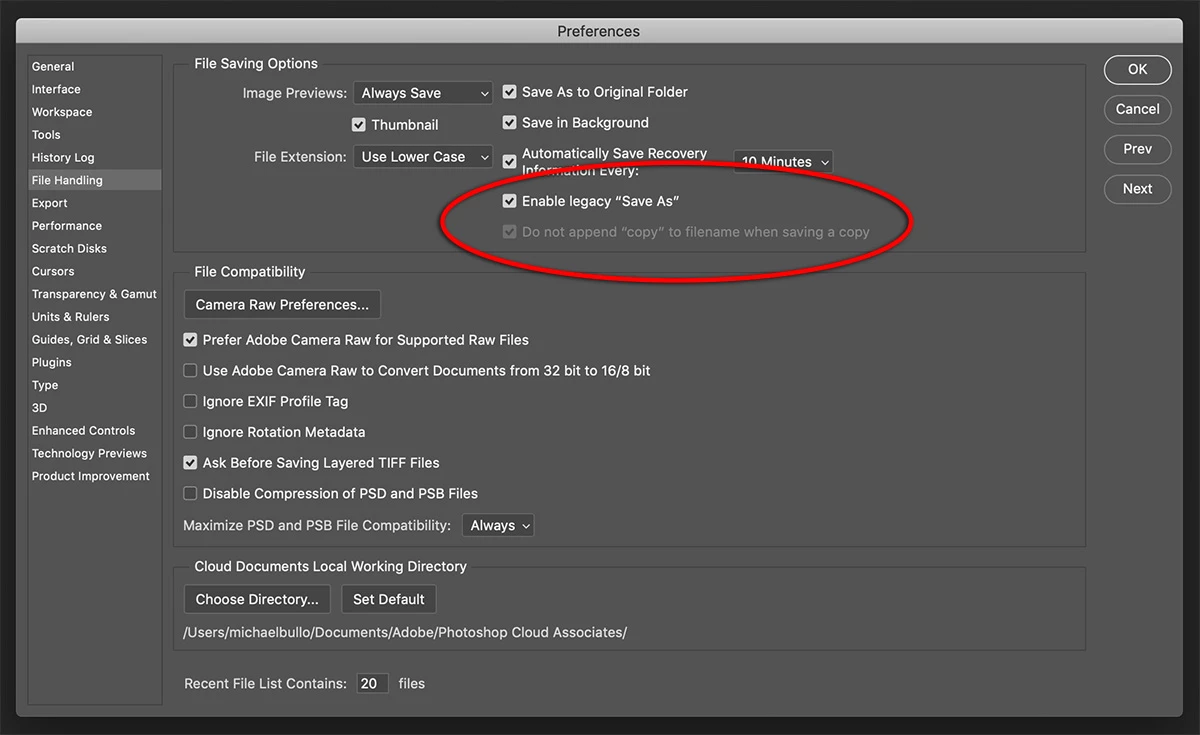This screenshot has height=735, width=1200.
Task: Open Plugins preferences
Action: pos(52,362)
